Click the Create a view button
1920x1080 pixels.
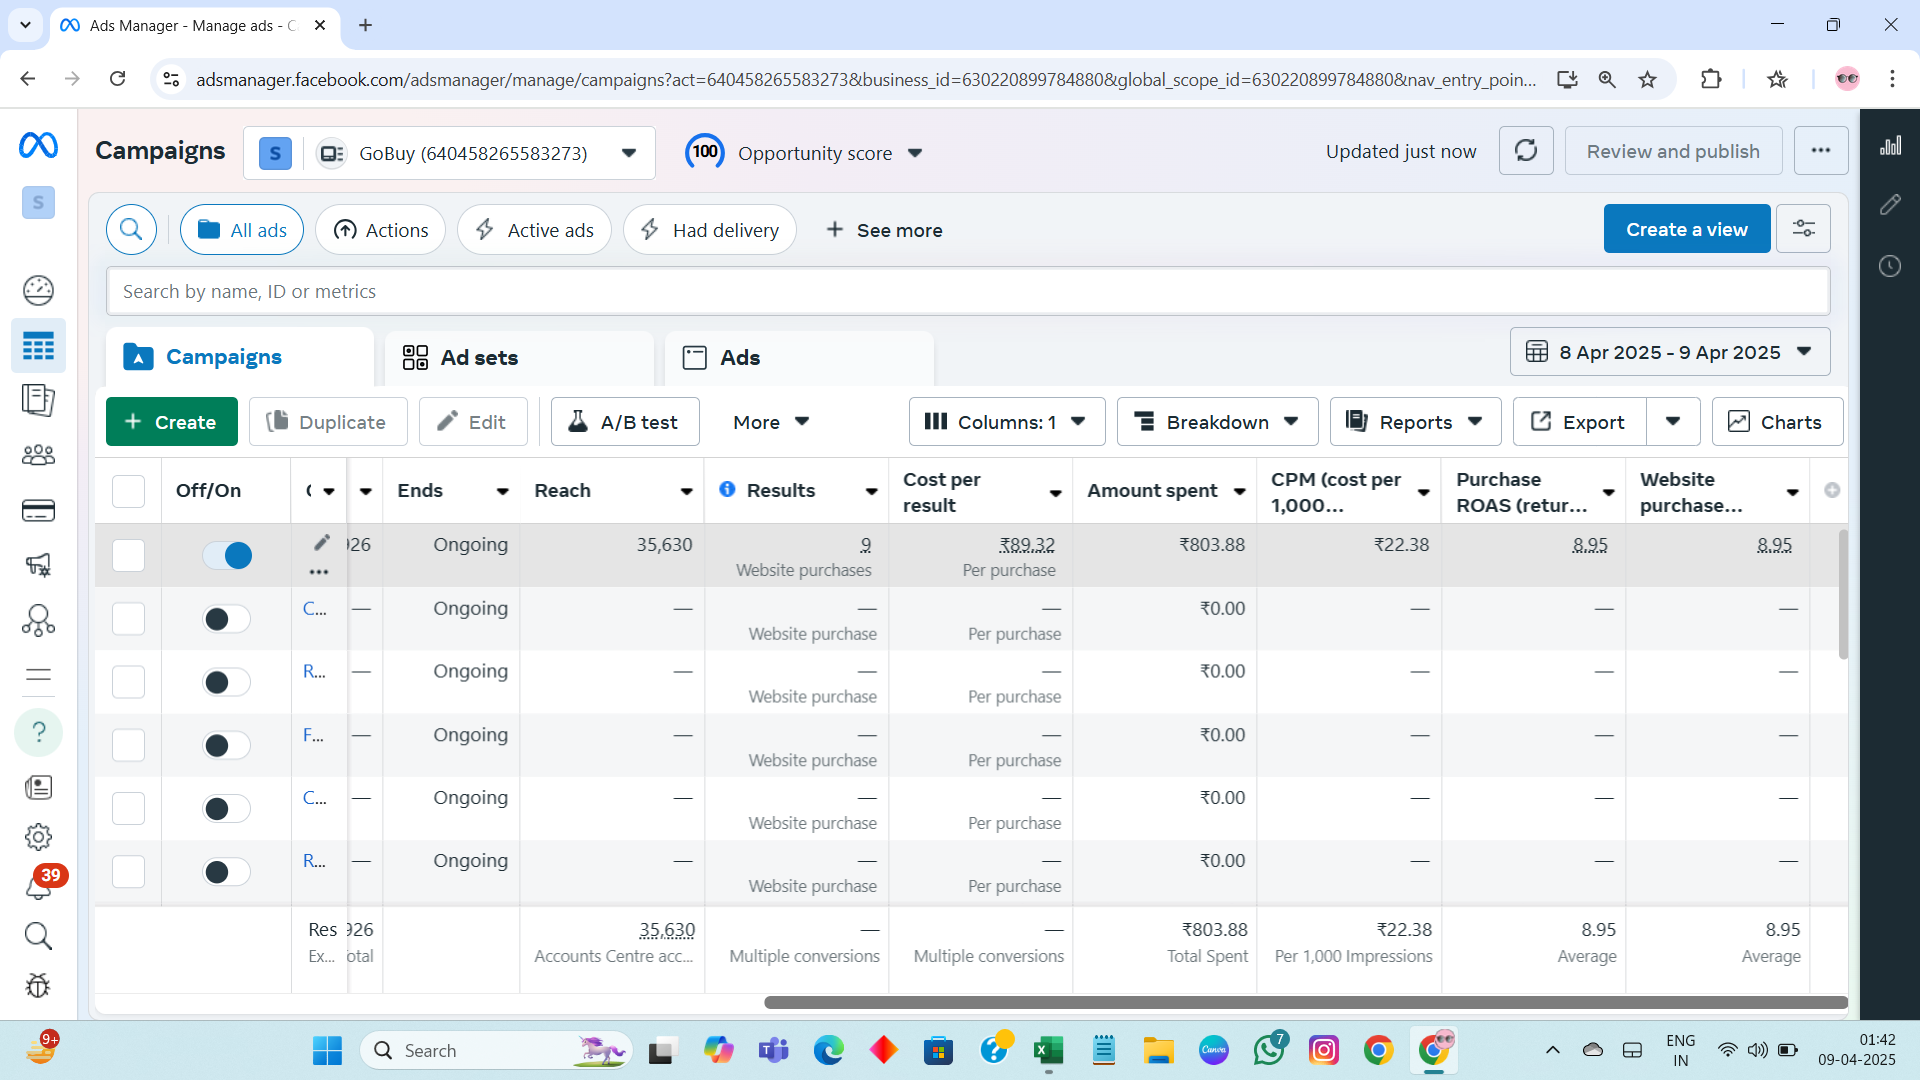1686,229
